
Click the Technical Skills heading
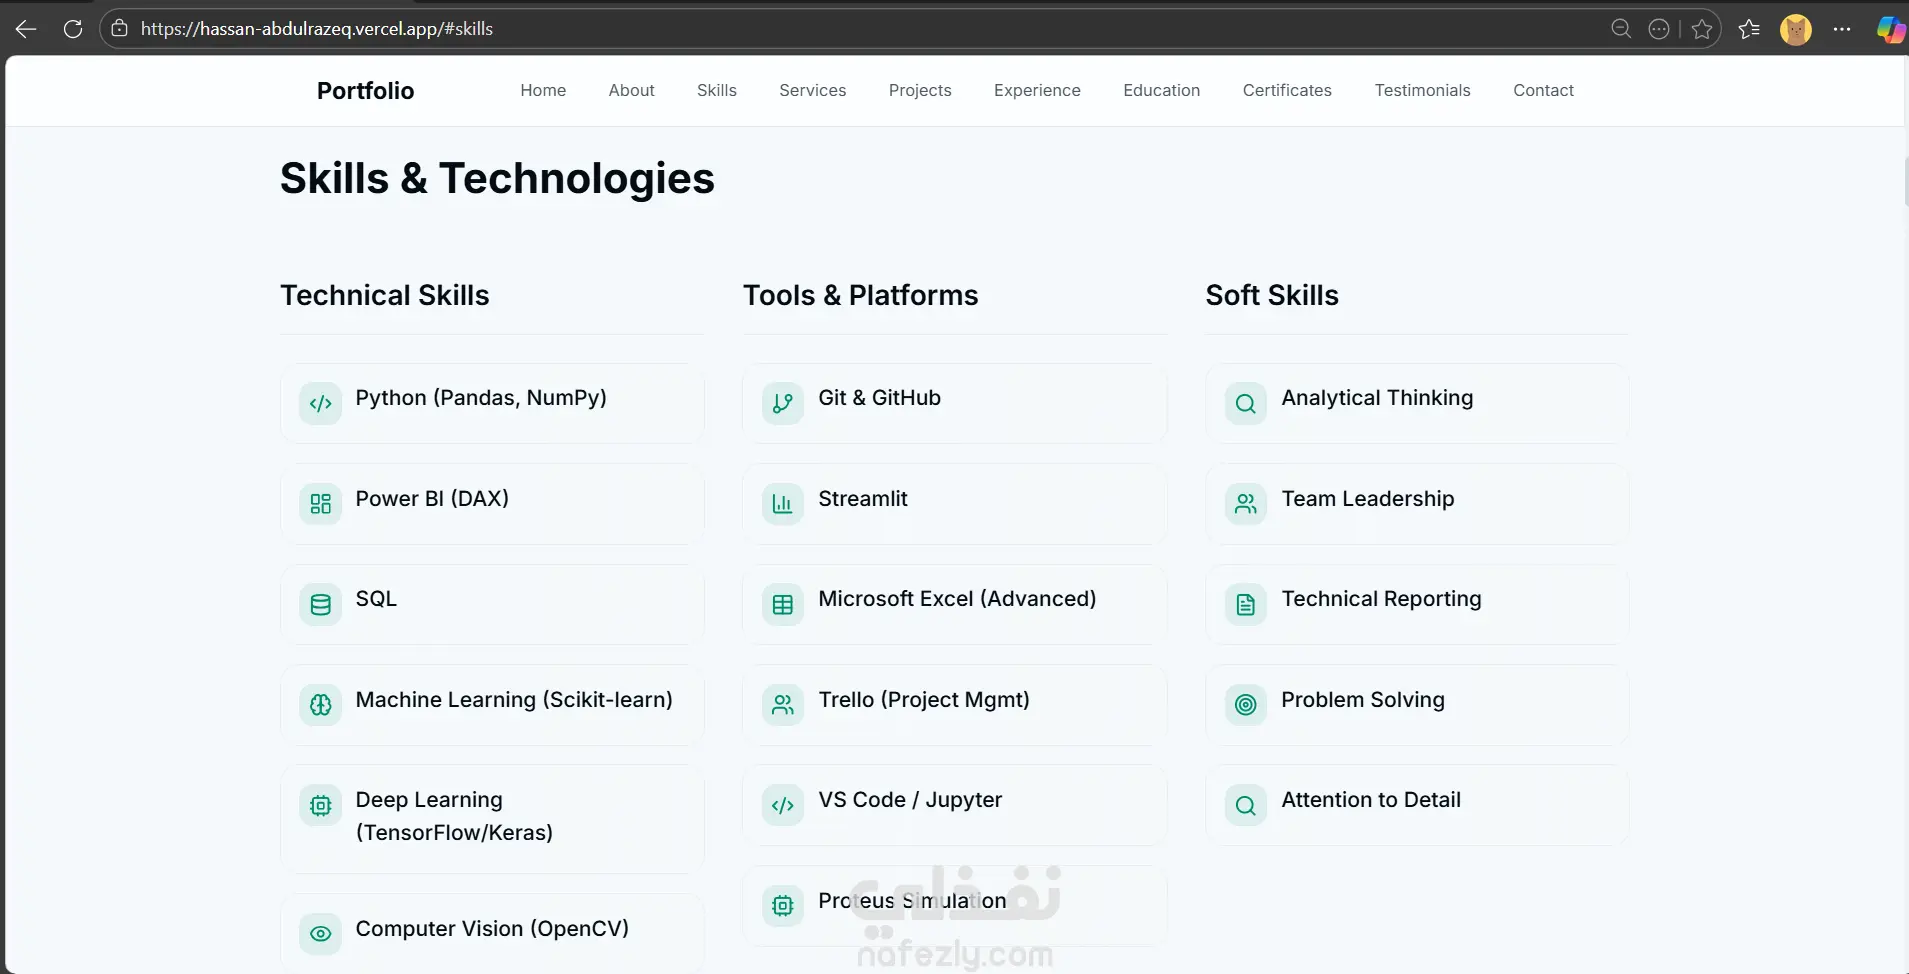pyautogui.click(x=385, y=295)
